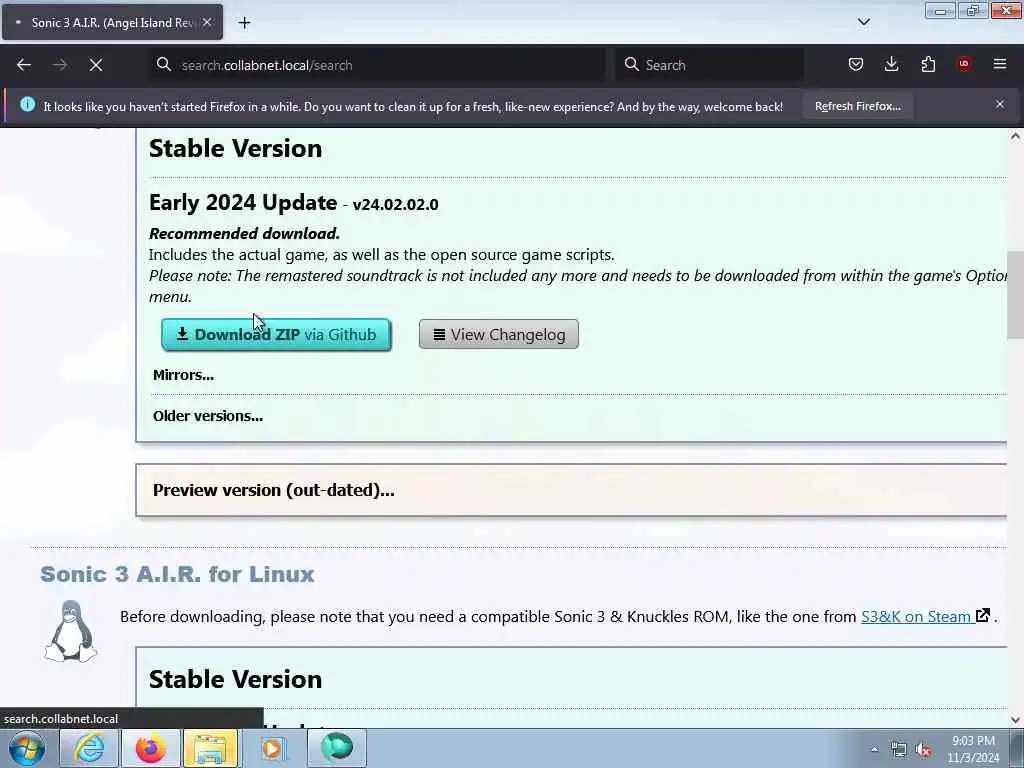Open the extensions puzzle icon
This screenshot has height=768, width=1024.
point(928,64)
